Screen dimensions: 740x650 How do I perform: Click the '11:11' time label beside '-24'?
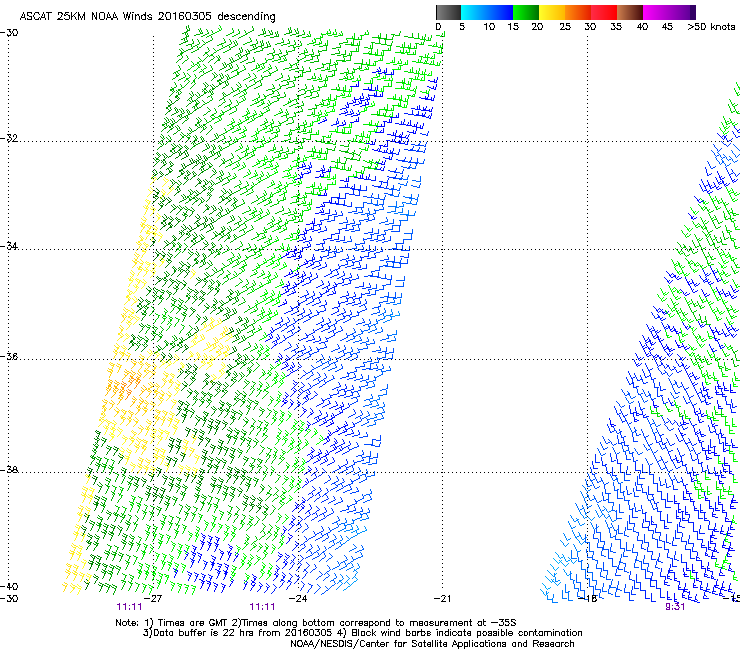(262, 607)
